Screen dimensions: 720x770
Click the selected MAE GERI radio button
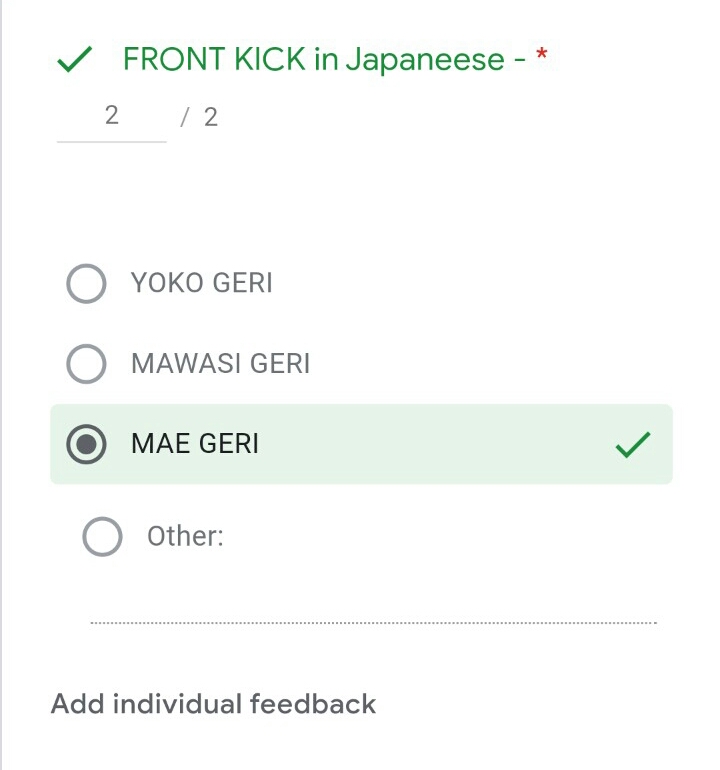pos(86,445)
